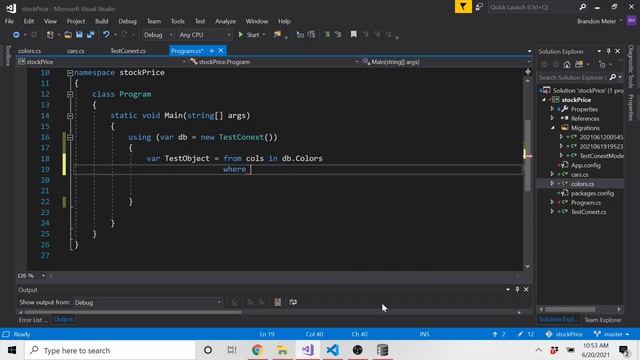Switch to the TestConext.cs editor tab

tap(128, 51)
